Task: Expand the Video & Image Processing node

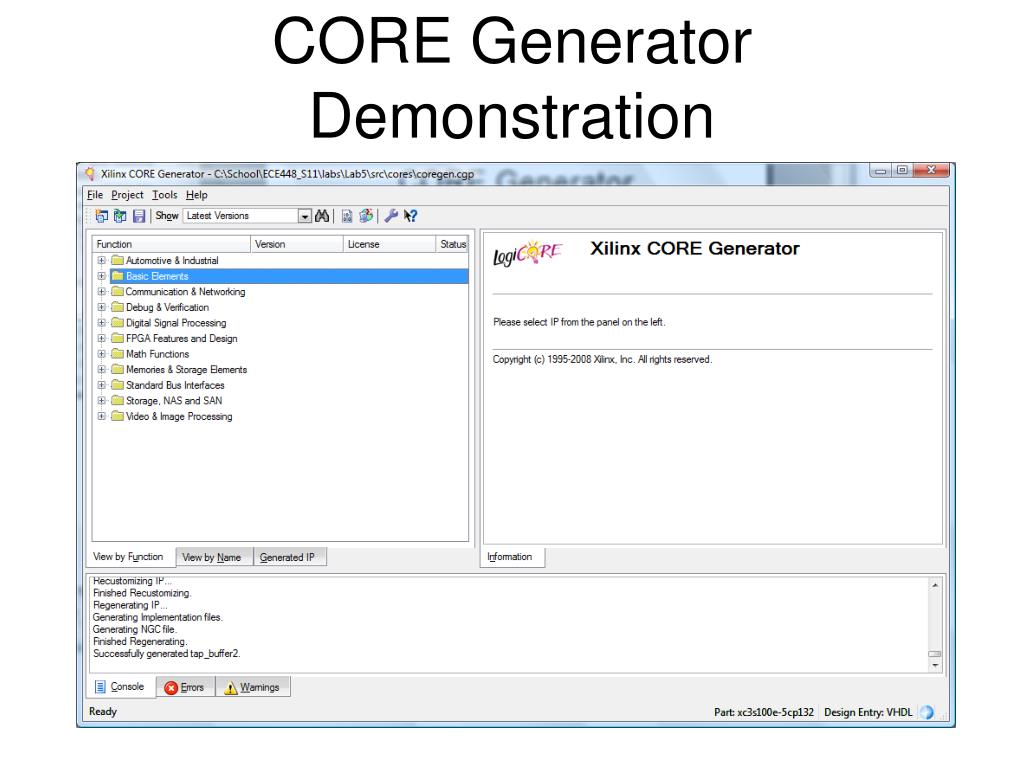Action: tap(101, 416)
